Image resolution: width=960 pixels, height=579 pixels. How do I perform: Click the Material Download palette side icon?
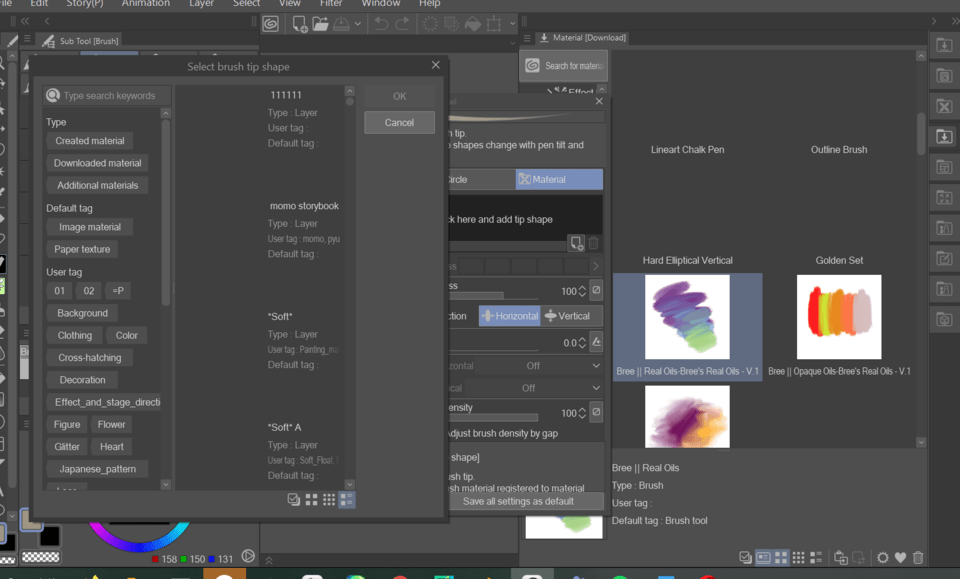pyautogui.click(x=944, y=136)
